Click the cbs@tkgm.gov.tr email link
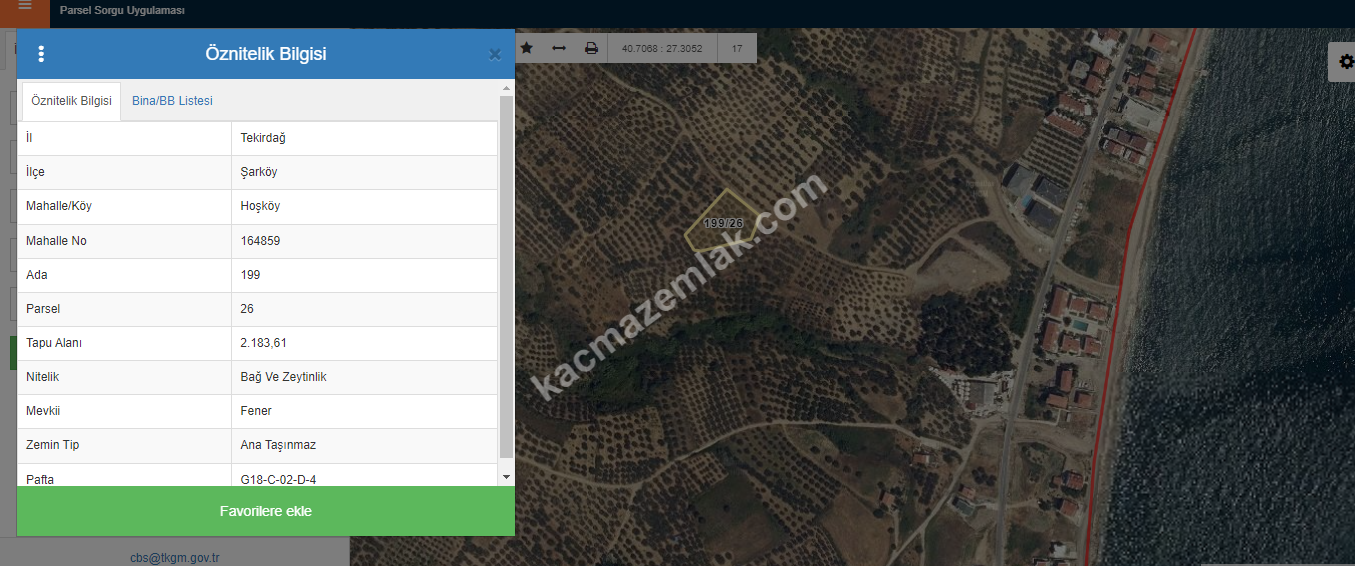1355x566 pixels. [x=174, y=557]
